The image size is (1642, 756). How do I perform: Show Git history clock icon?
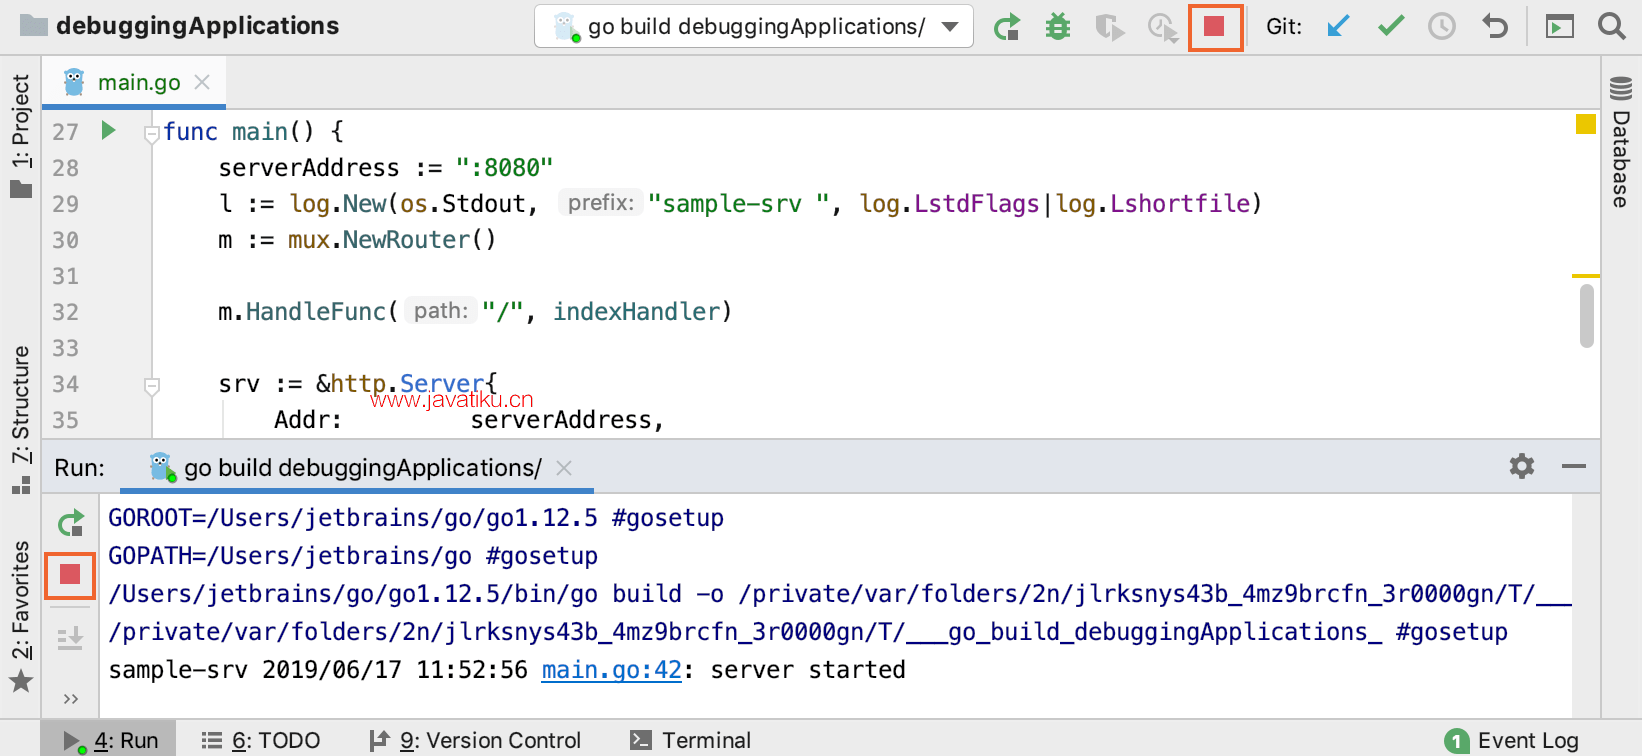pyautogui.click(x=1442, y=27)
